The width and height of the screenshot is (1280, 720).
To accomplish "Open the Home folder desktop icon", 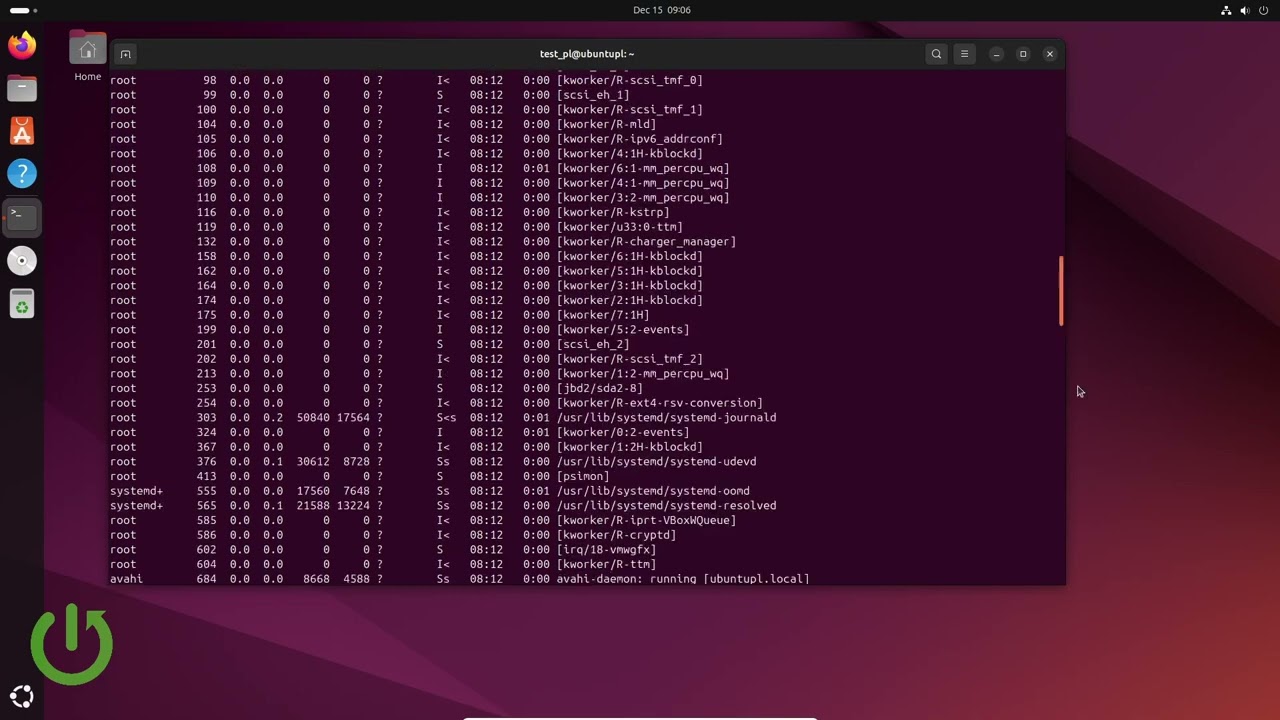I will (88, 56).
